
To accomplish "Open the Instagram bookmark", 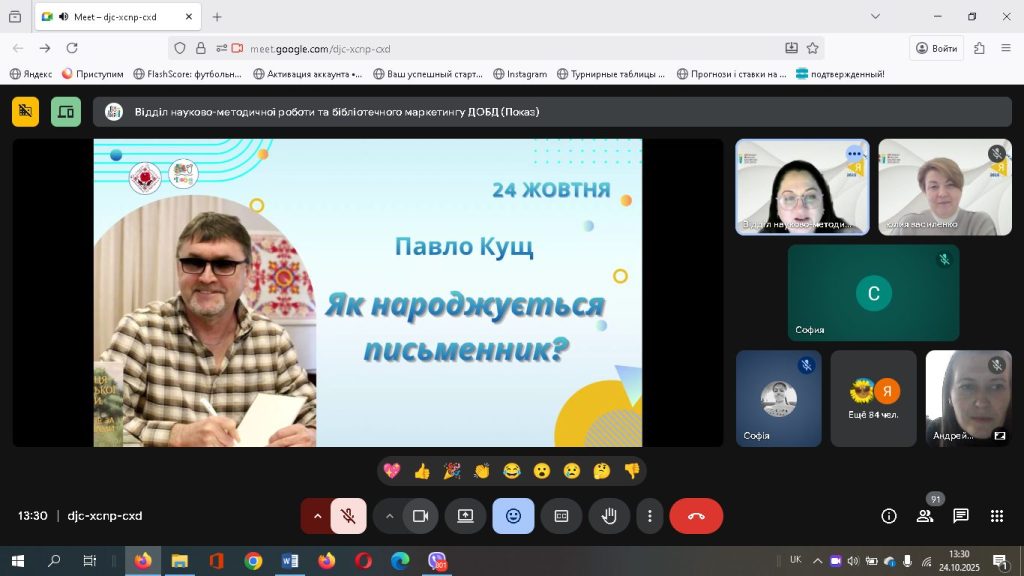I will [520, 73].
